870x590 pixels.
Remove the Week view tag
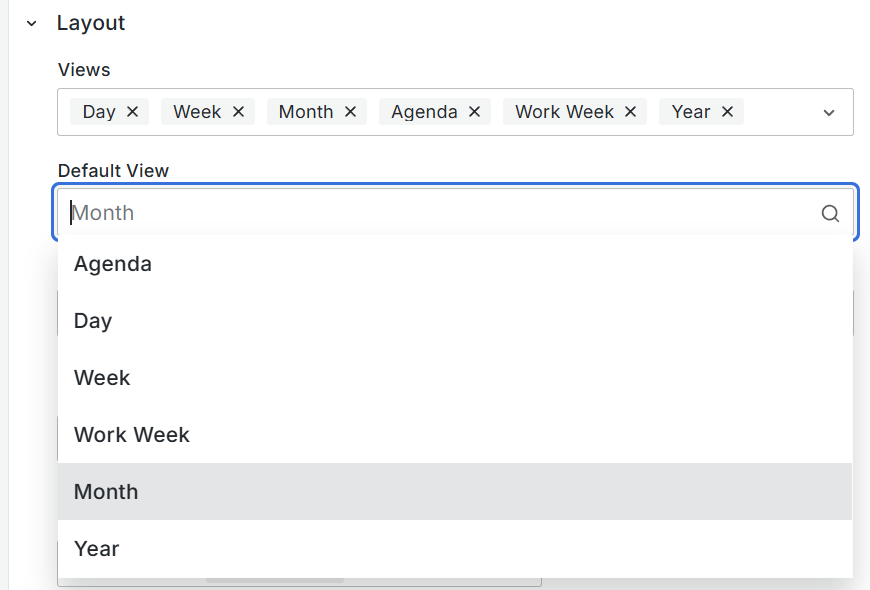click(x=238, y=112)
